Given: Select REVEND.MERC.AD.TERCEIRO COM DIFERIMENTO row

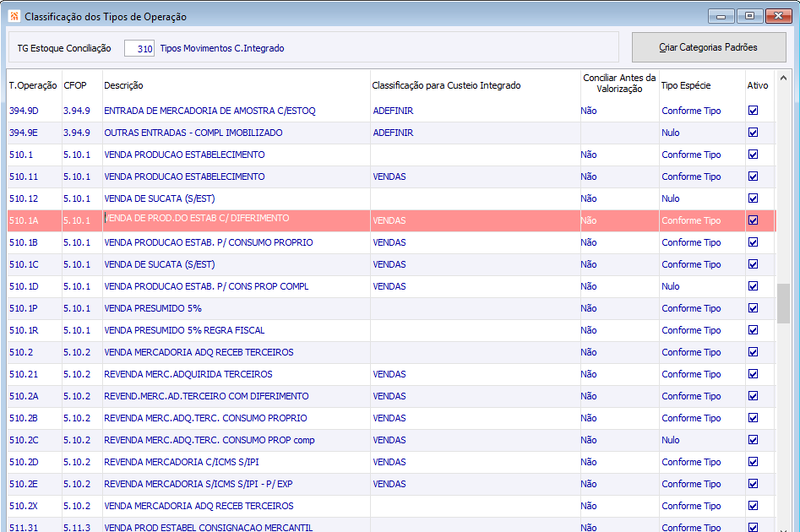Looking at the screenshot, I should click(206, 396).
